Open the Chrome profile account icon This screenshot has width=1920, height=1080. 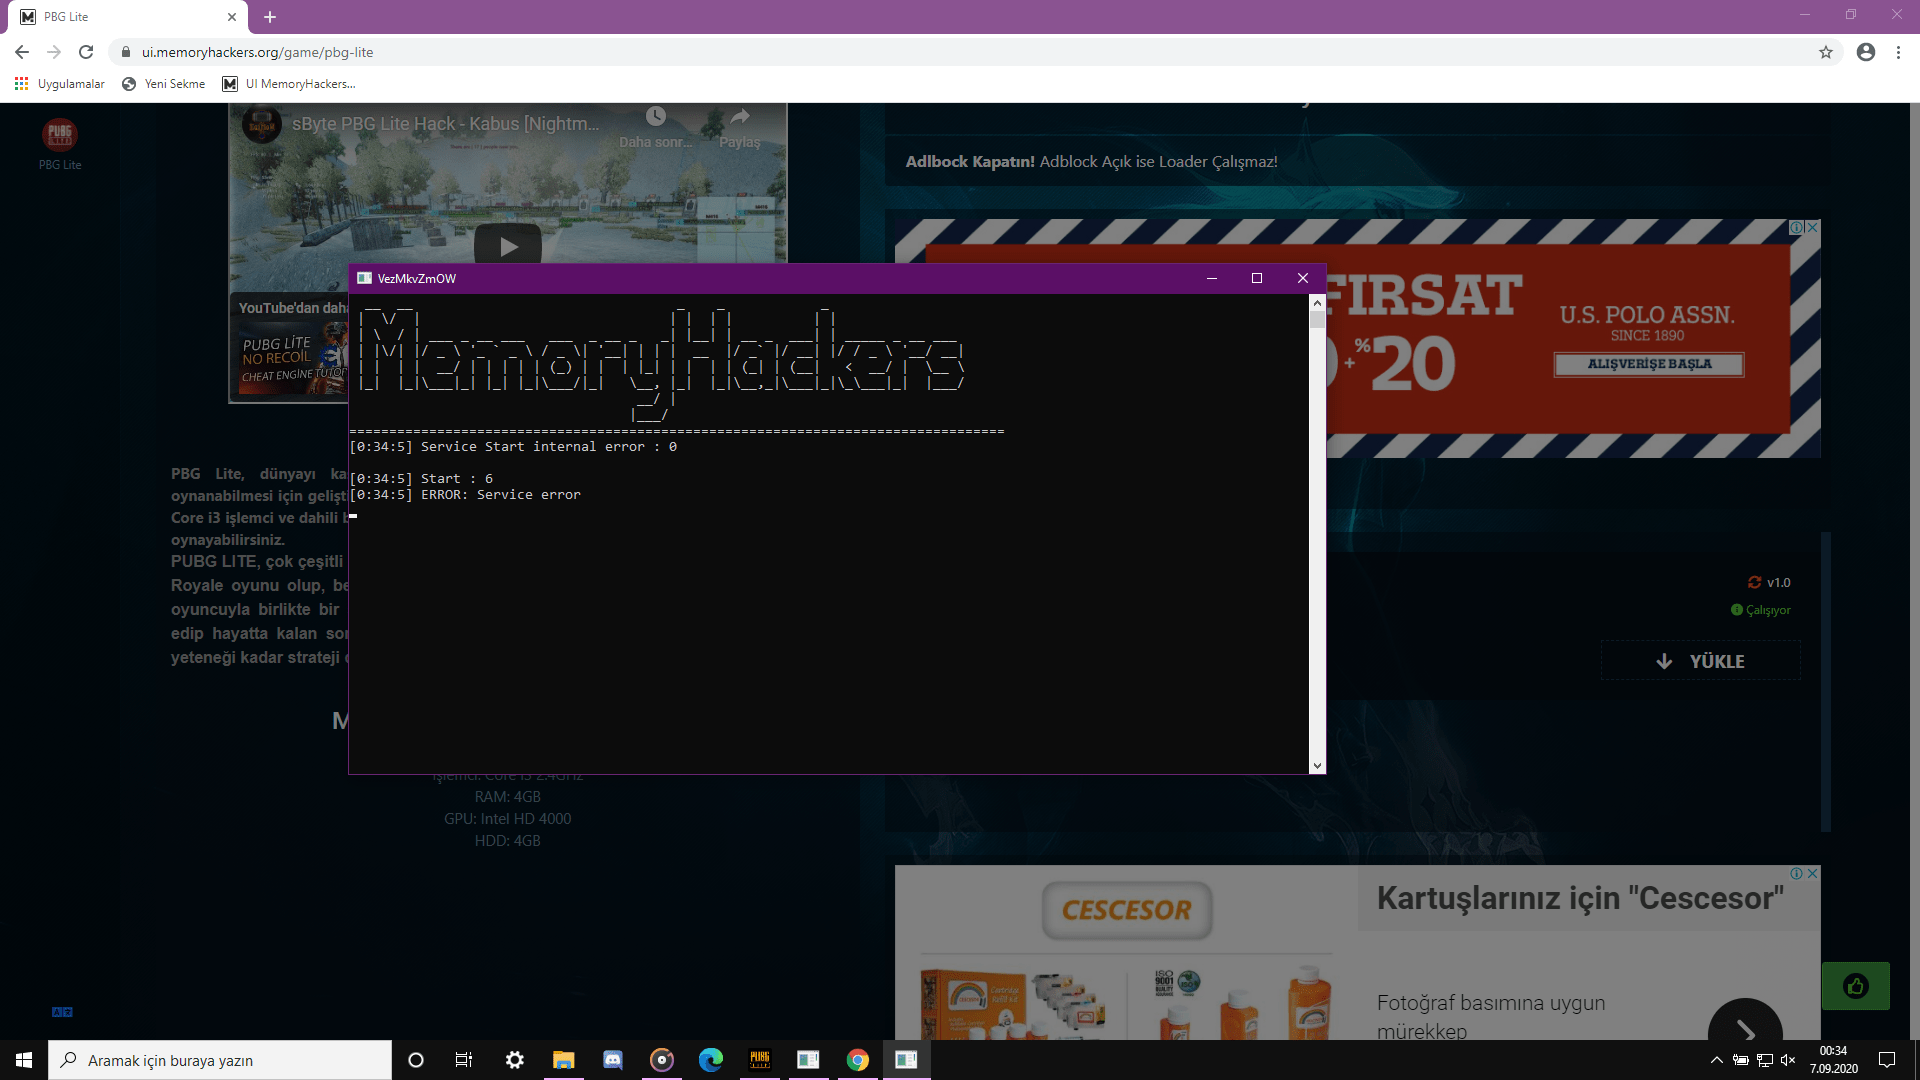point(1866,52)
